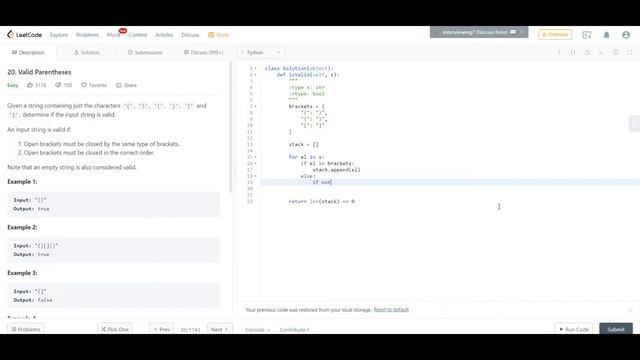640x360 pixels.
Task: Click the Contribute link
Action: (x=294, y=329)
